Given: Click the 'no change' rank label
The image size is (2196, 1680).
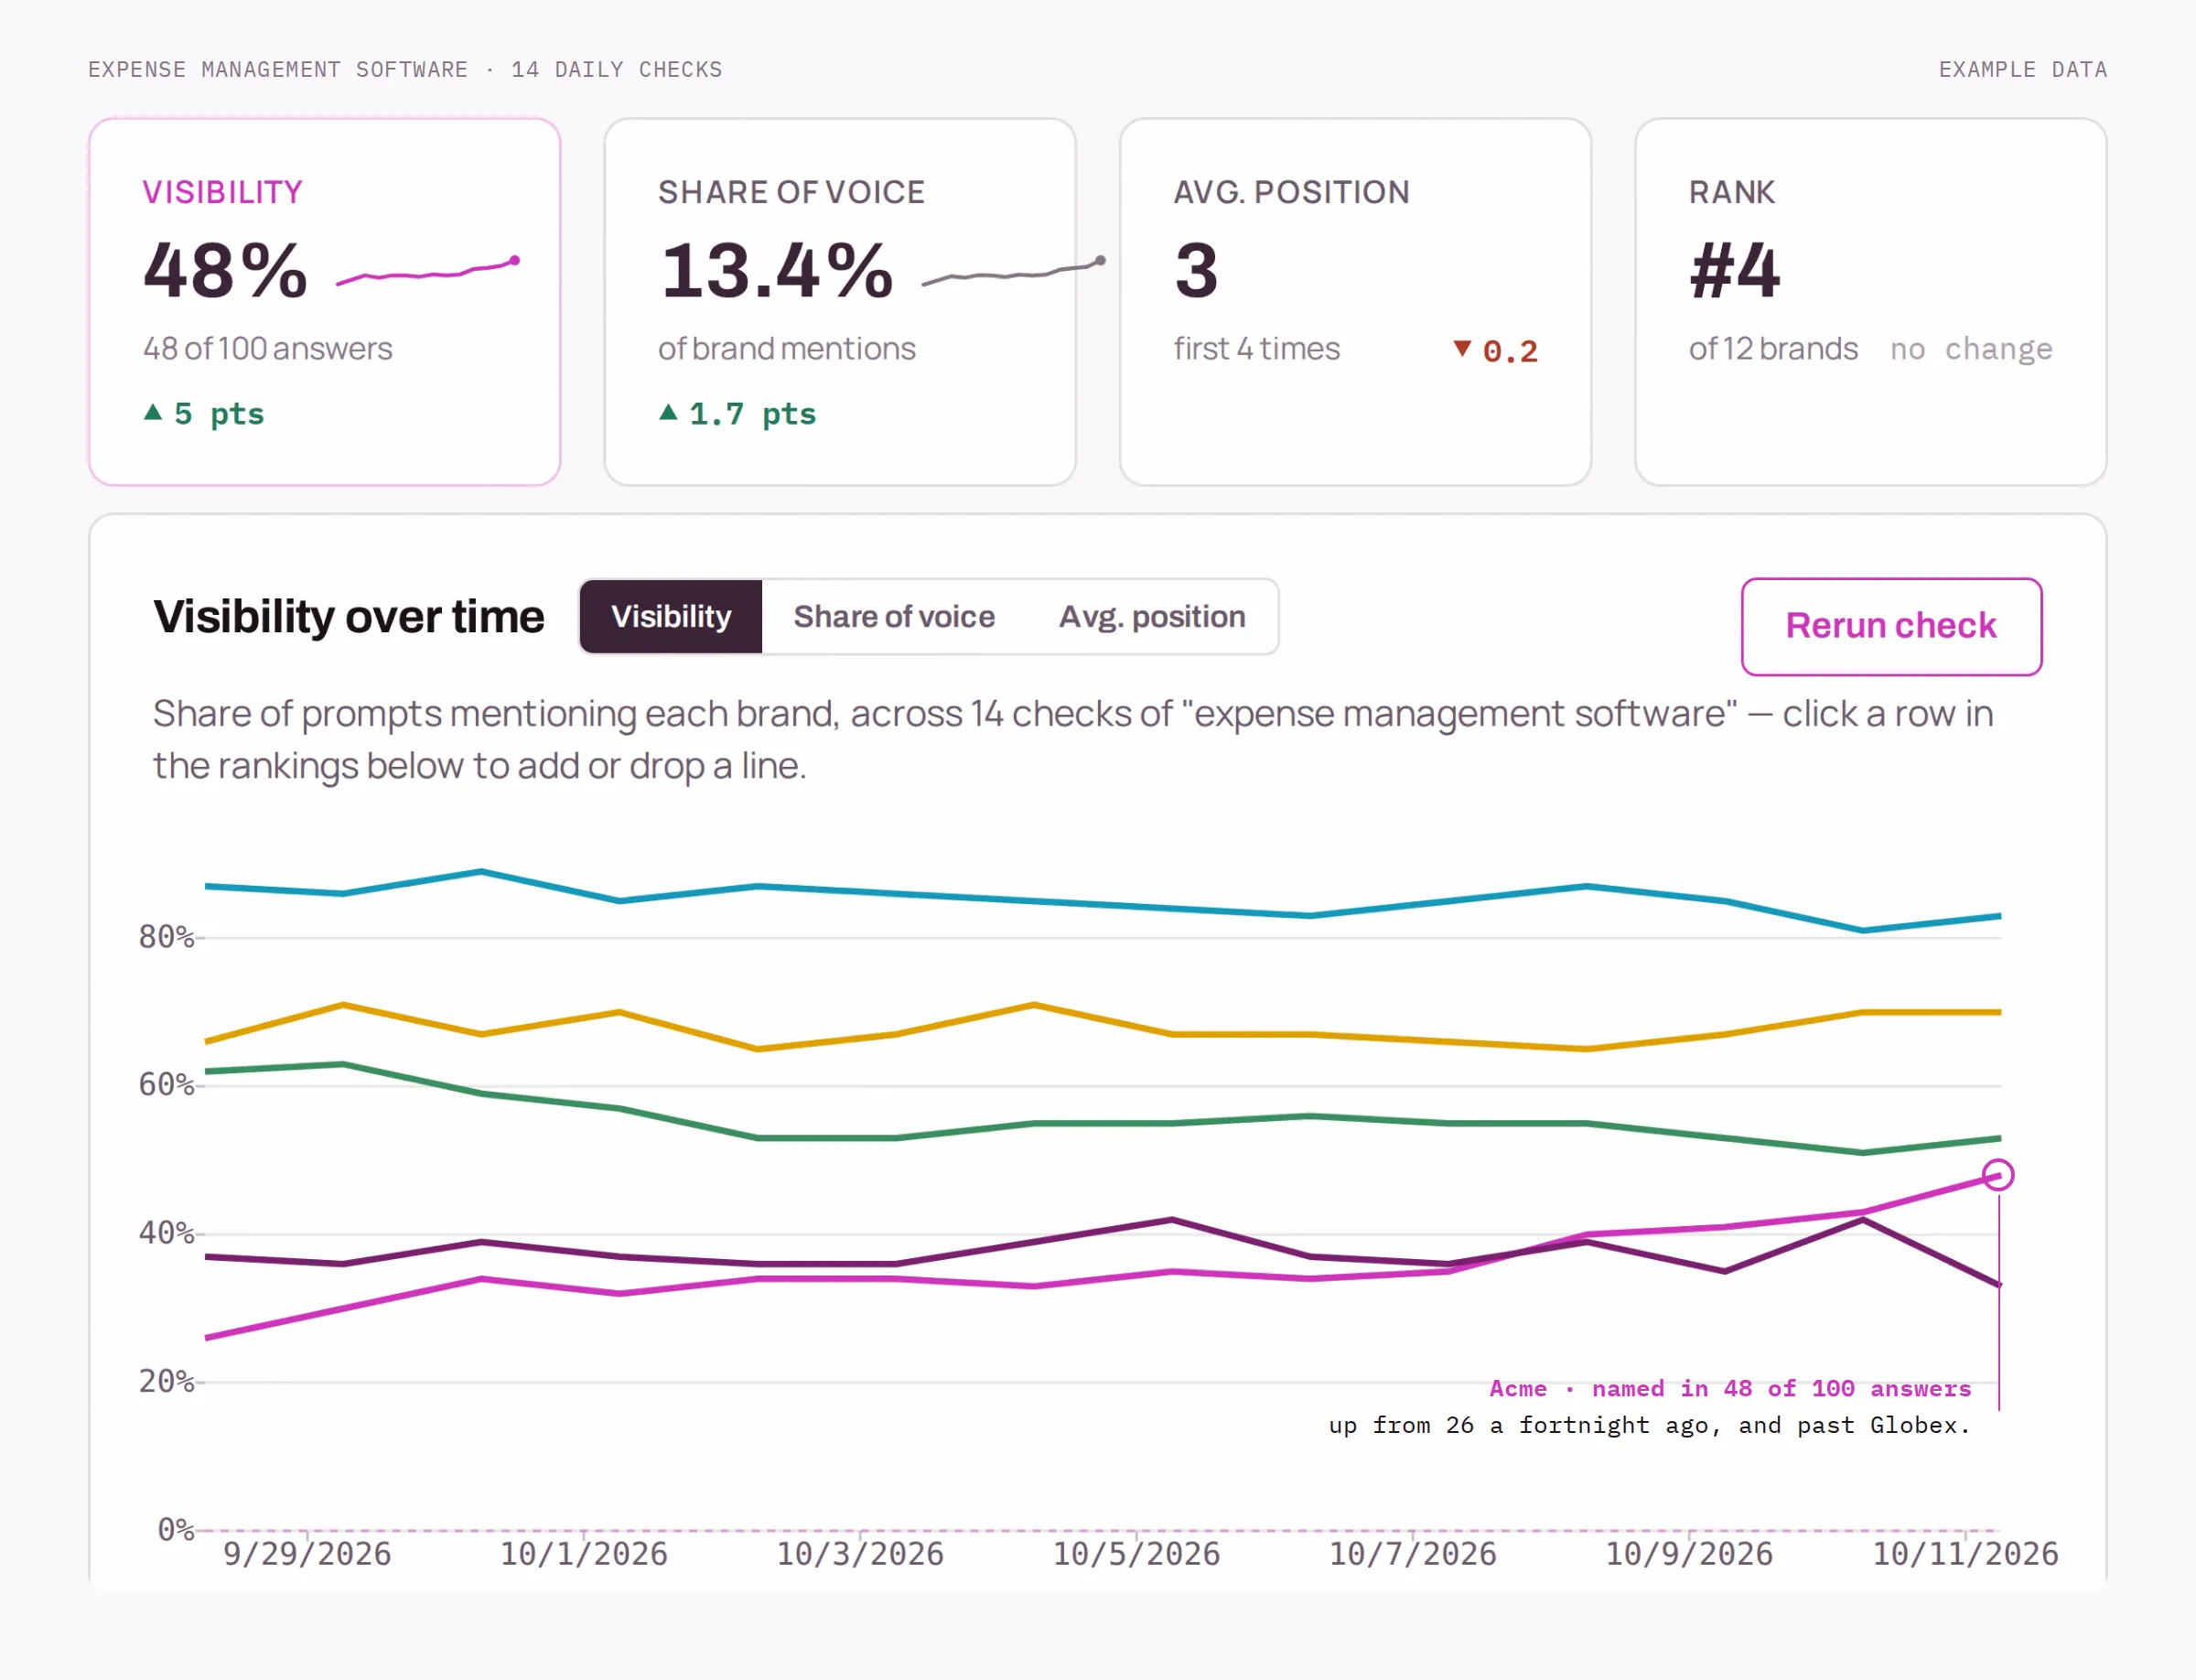Looking at the screenshot, I should (x=1970, y=349).
